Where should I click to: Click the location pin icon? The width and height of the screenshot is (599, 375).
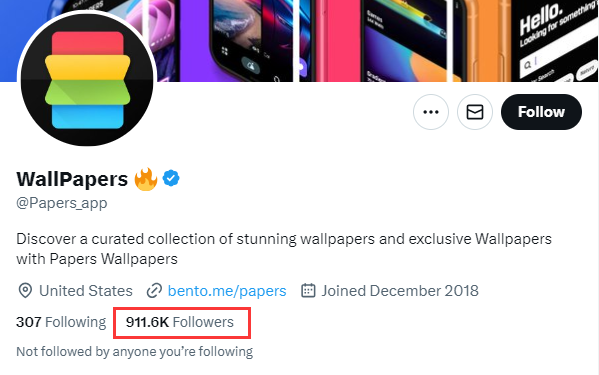tap(25, 291)
